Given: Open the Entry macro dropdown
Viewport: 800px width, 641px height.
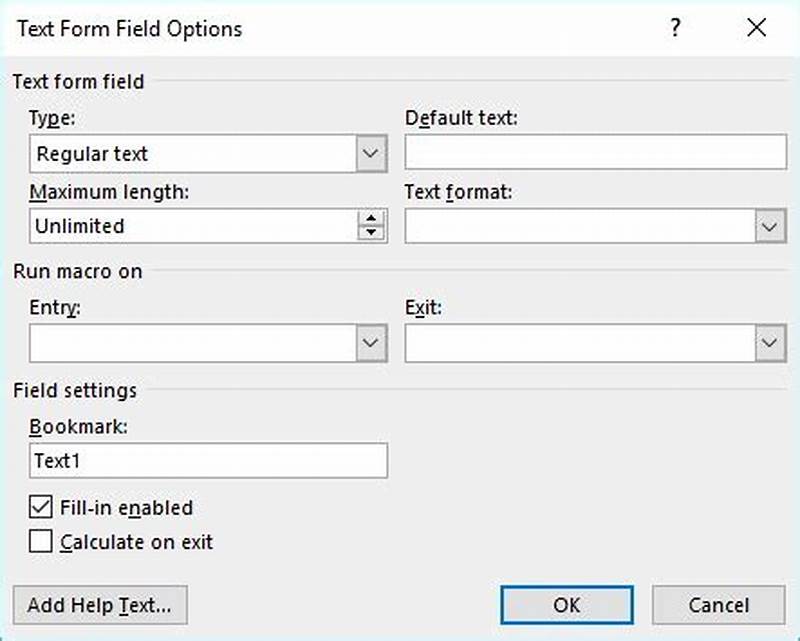Looking at the screenshot, I should (371, 342).
